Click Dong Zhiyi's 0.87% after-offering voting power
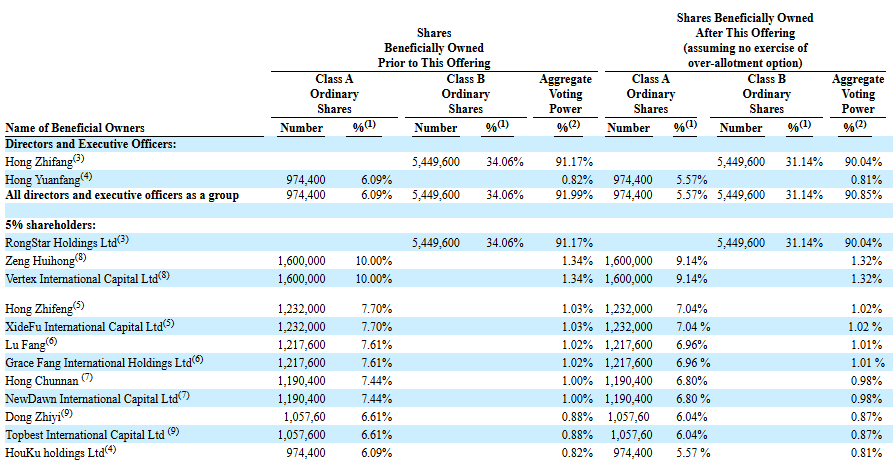This screenshot has height=464, width=893. (866, 417)
